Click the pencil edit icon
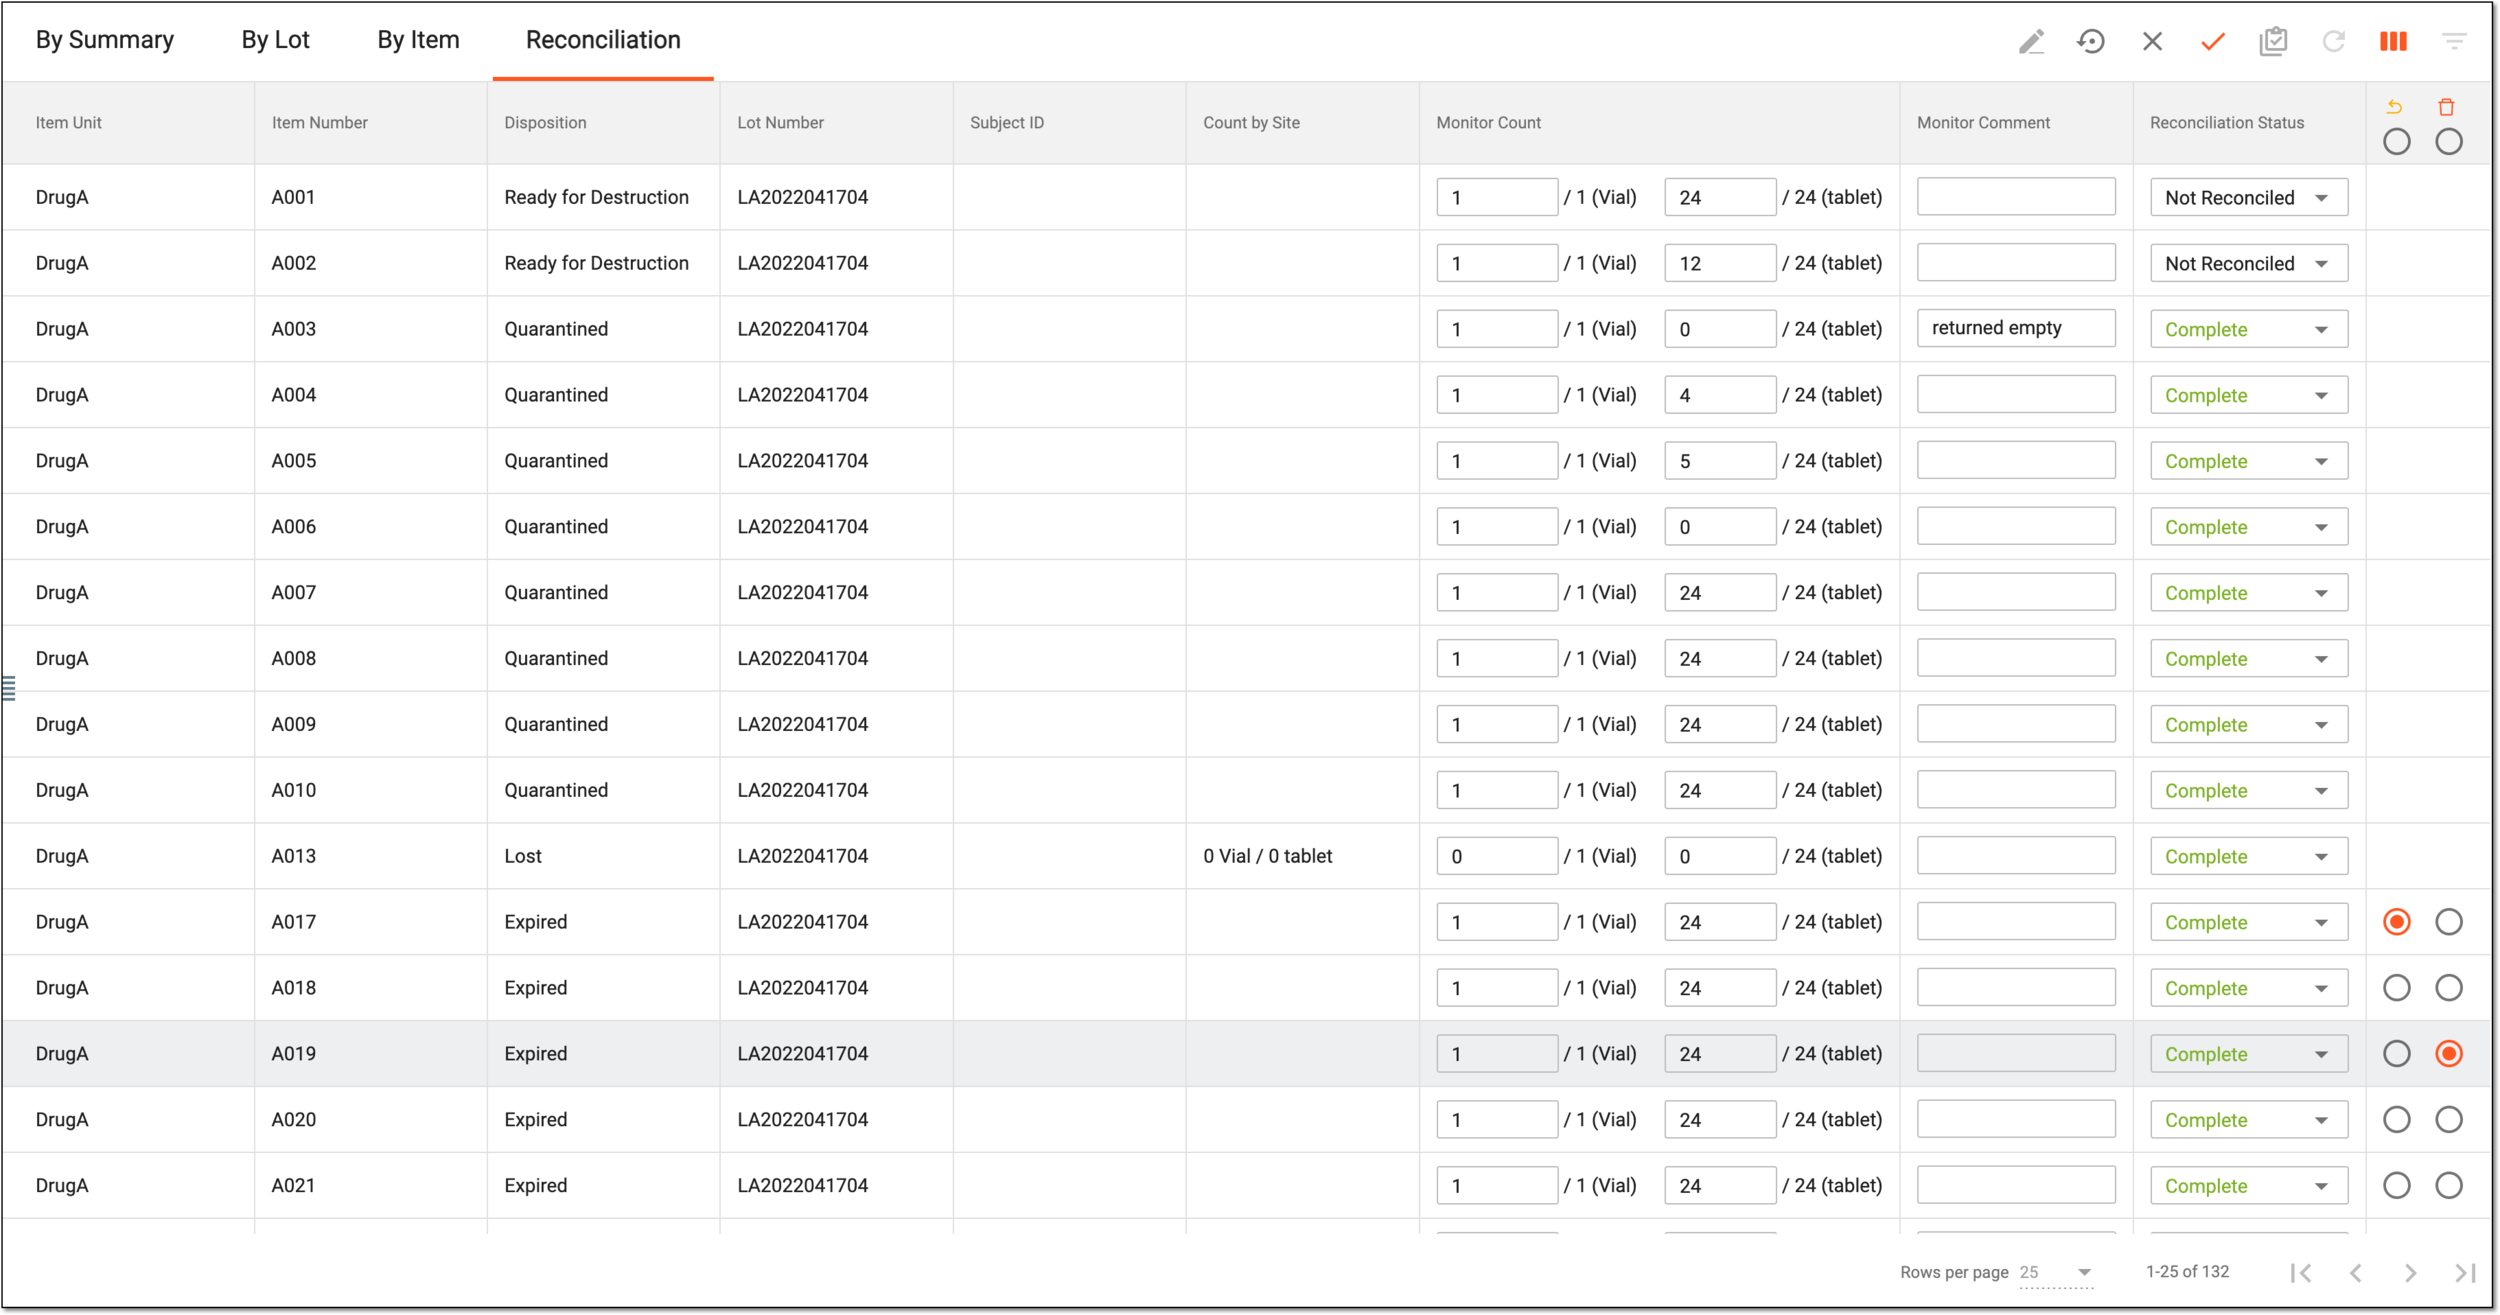2500x1315 pixels. [2031, 41]
